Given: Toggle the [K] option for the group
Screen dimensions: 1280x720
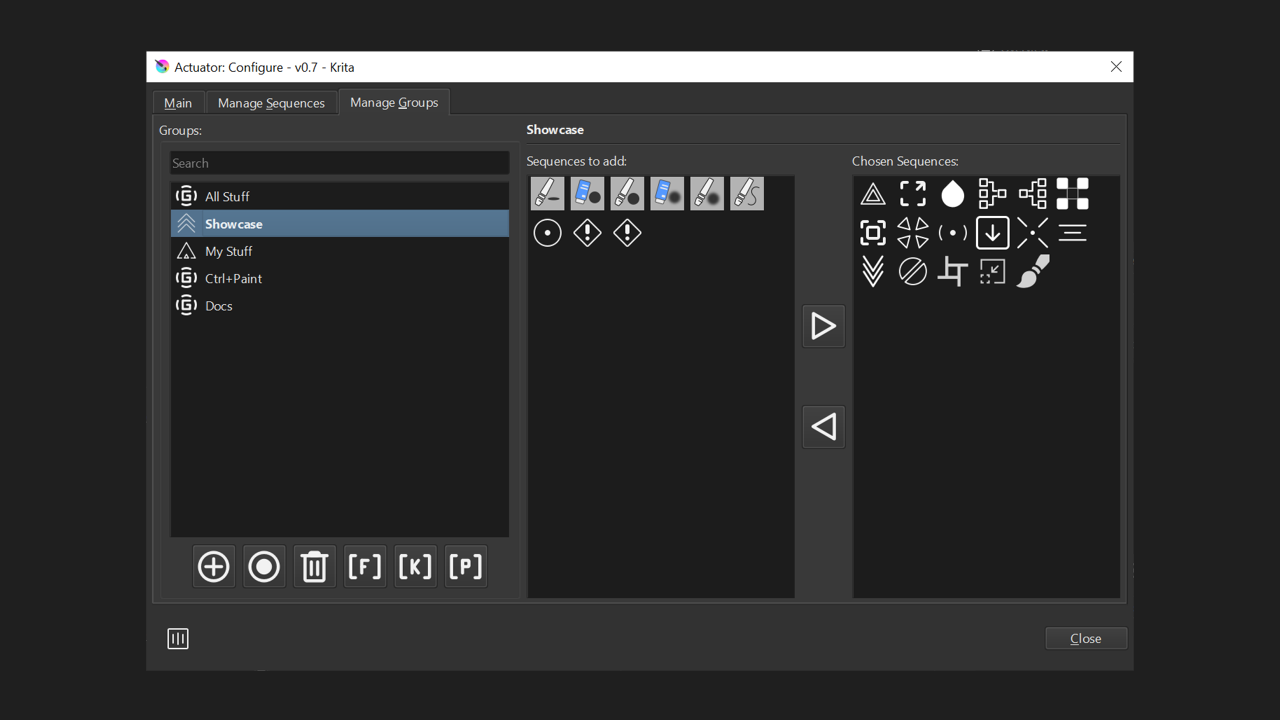Looking at the screenshot, I should click(415, 566).
